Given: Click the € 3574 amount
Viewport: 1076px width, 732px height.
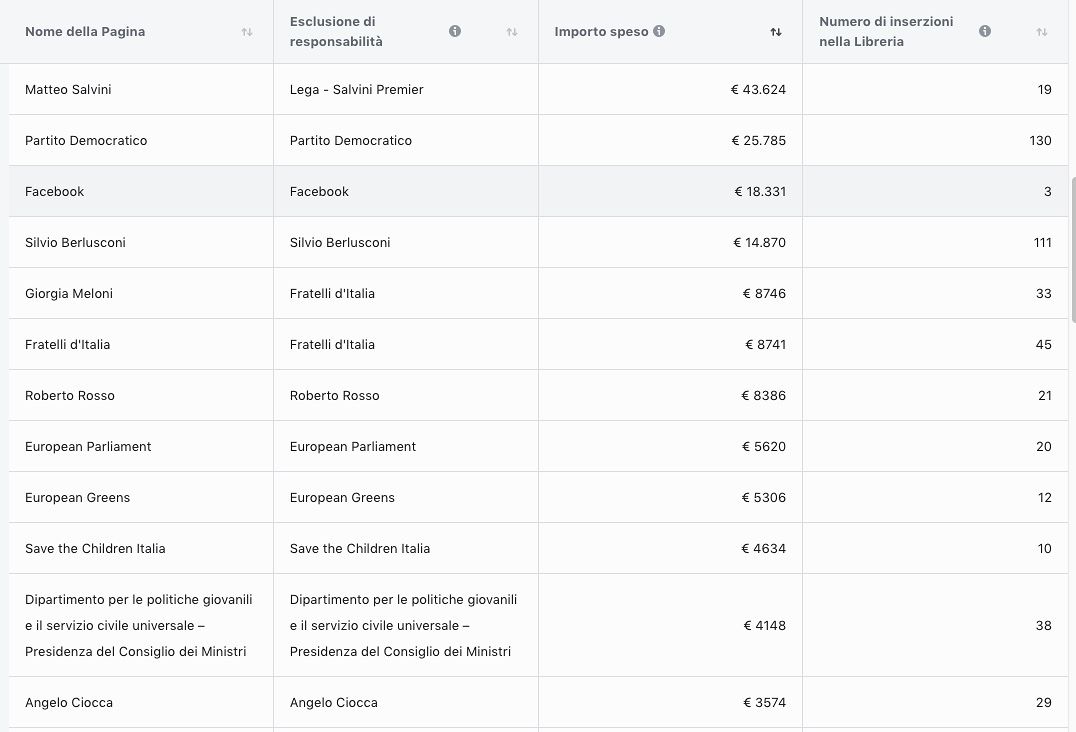Looking at the screenshot, I should click(x=764, y=703).
